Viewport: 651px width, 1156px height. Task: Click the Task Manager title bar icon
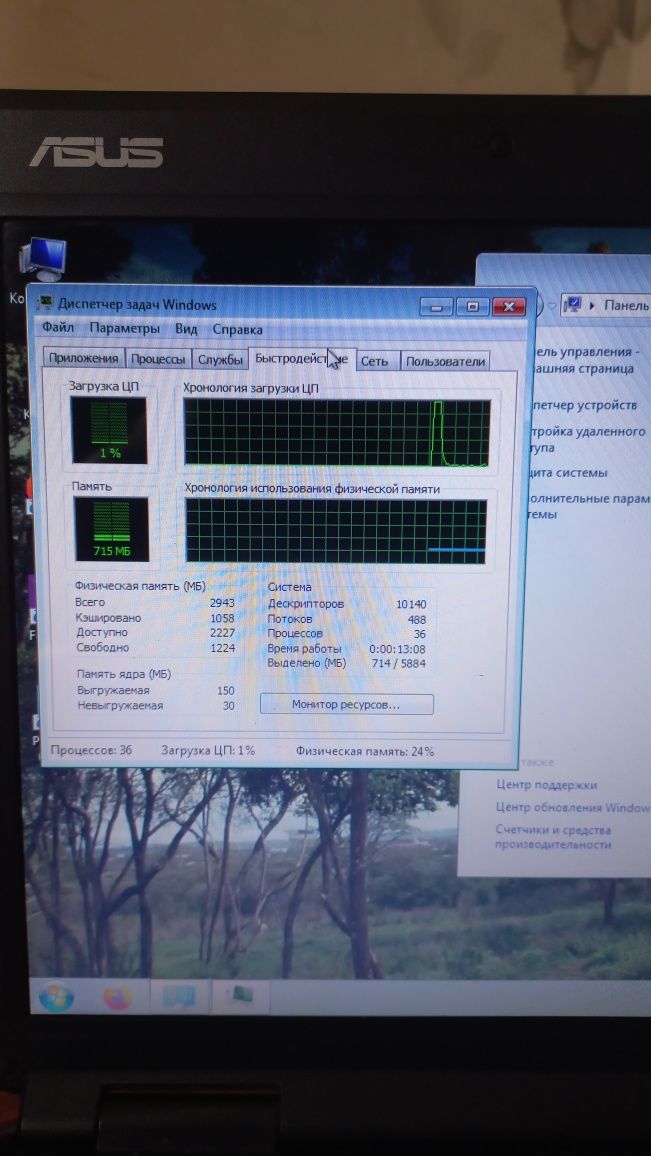coord(46,304)
